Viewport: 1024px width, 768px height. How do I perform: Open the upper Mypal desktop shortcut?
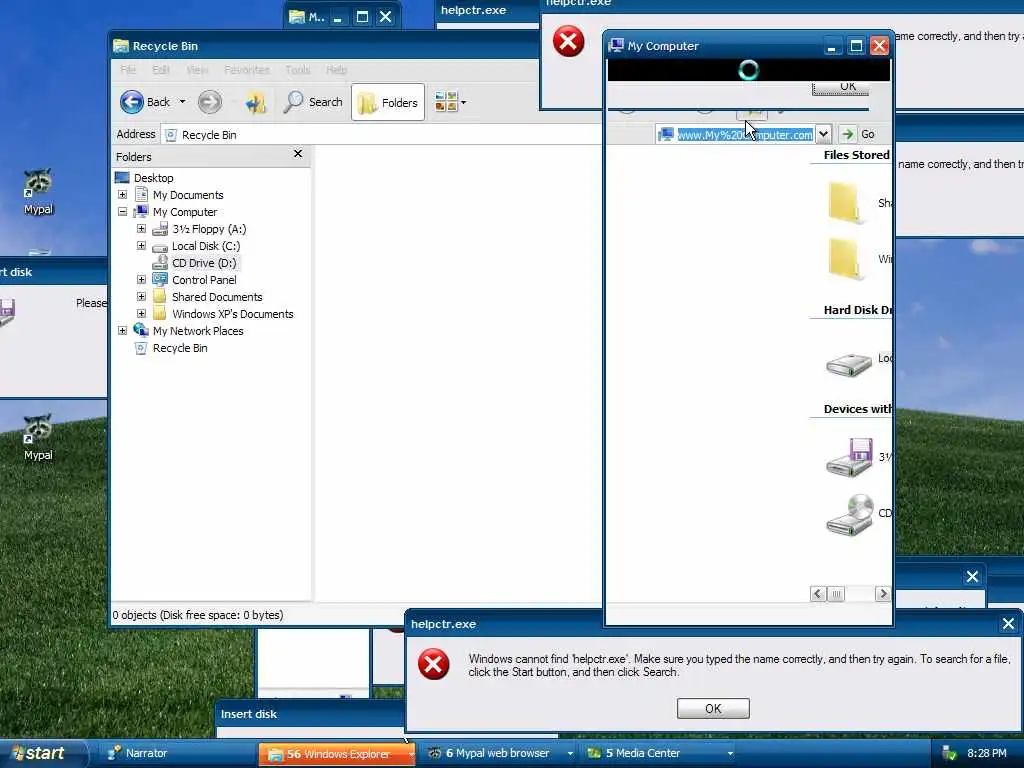pos(39,192)
